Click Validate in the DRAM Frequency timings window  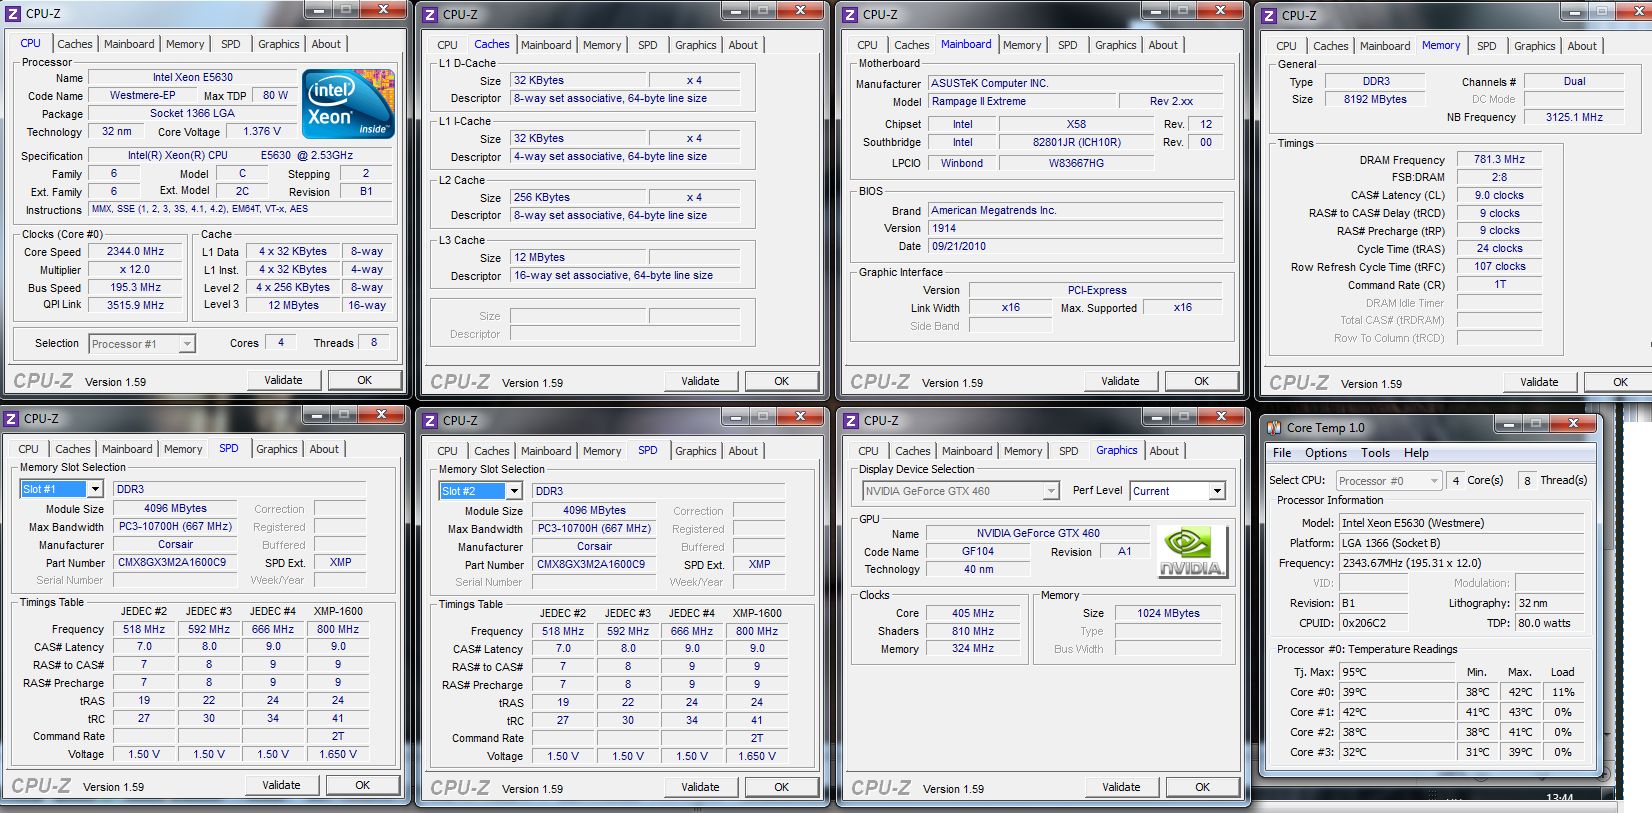(x=1539, y=382)
